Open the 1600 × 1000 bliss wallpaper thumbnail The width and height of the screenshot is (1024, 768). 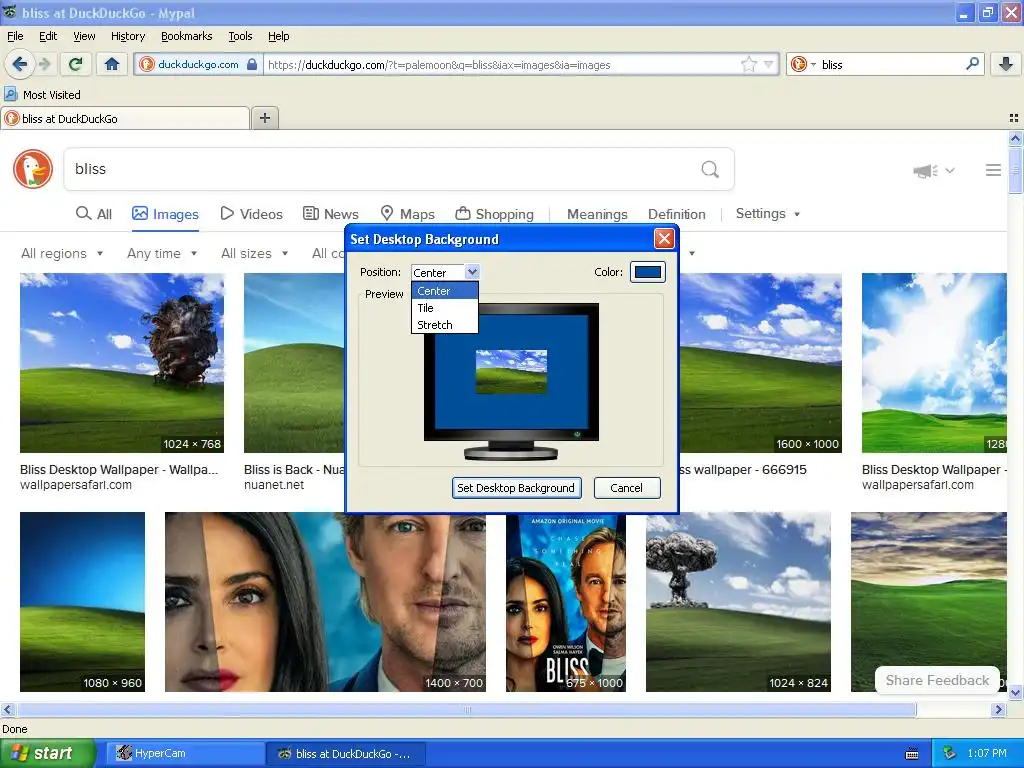[760, 363]
